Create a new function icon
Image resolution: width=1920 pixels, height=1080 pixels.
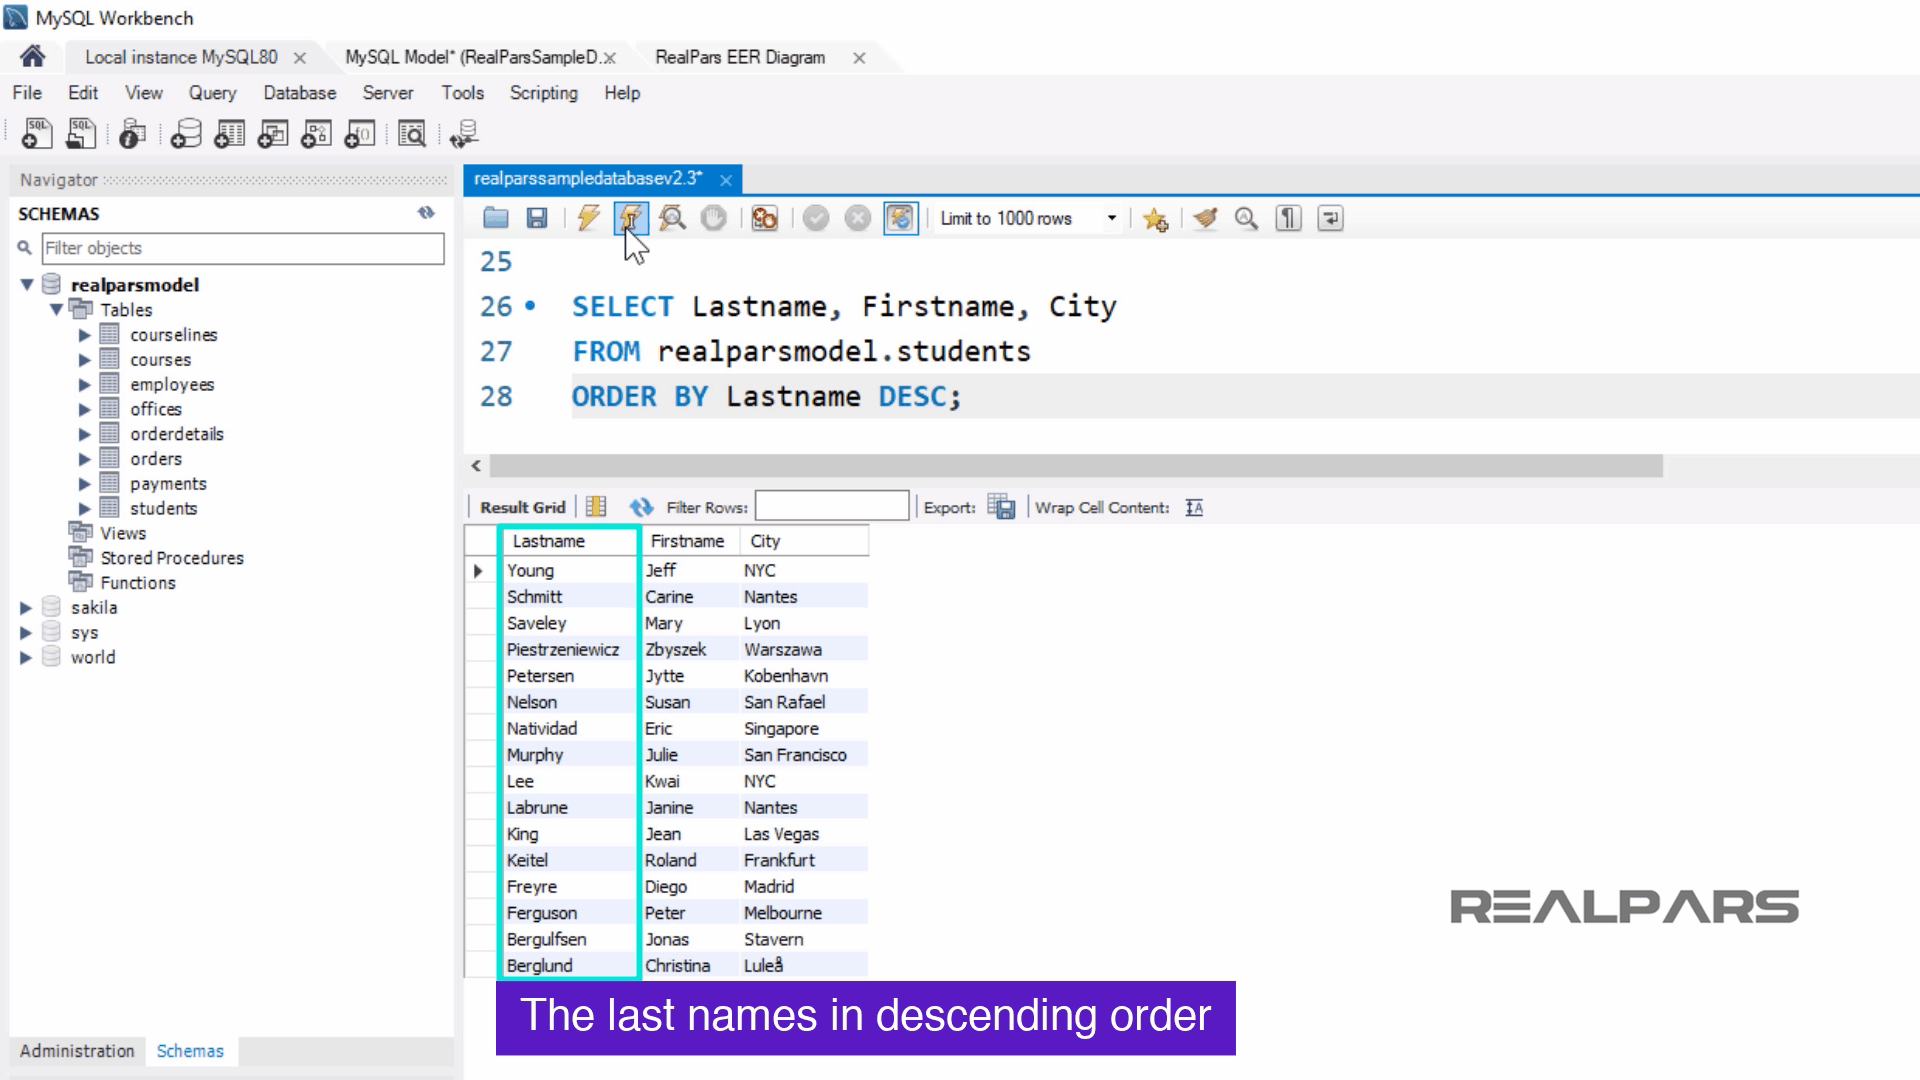[359, 133]
